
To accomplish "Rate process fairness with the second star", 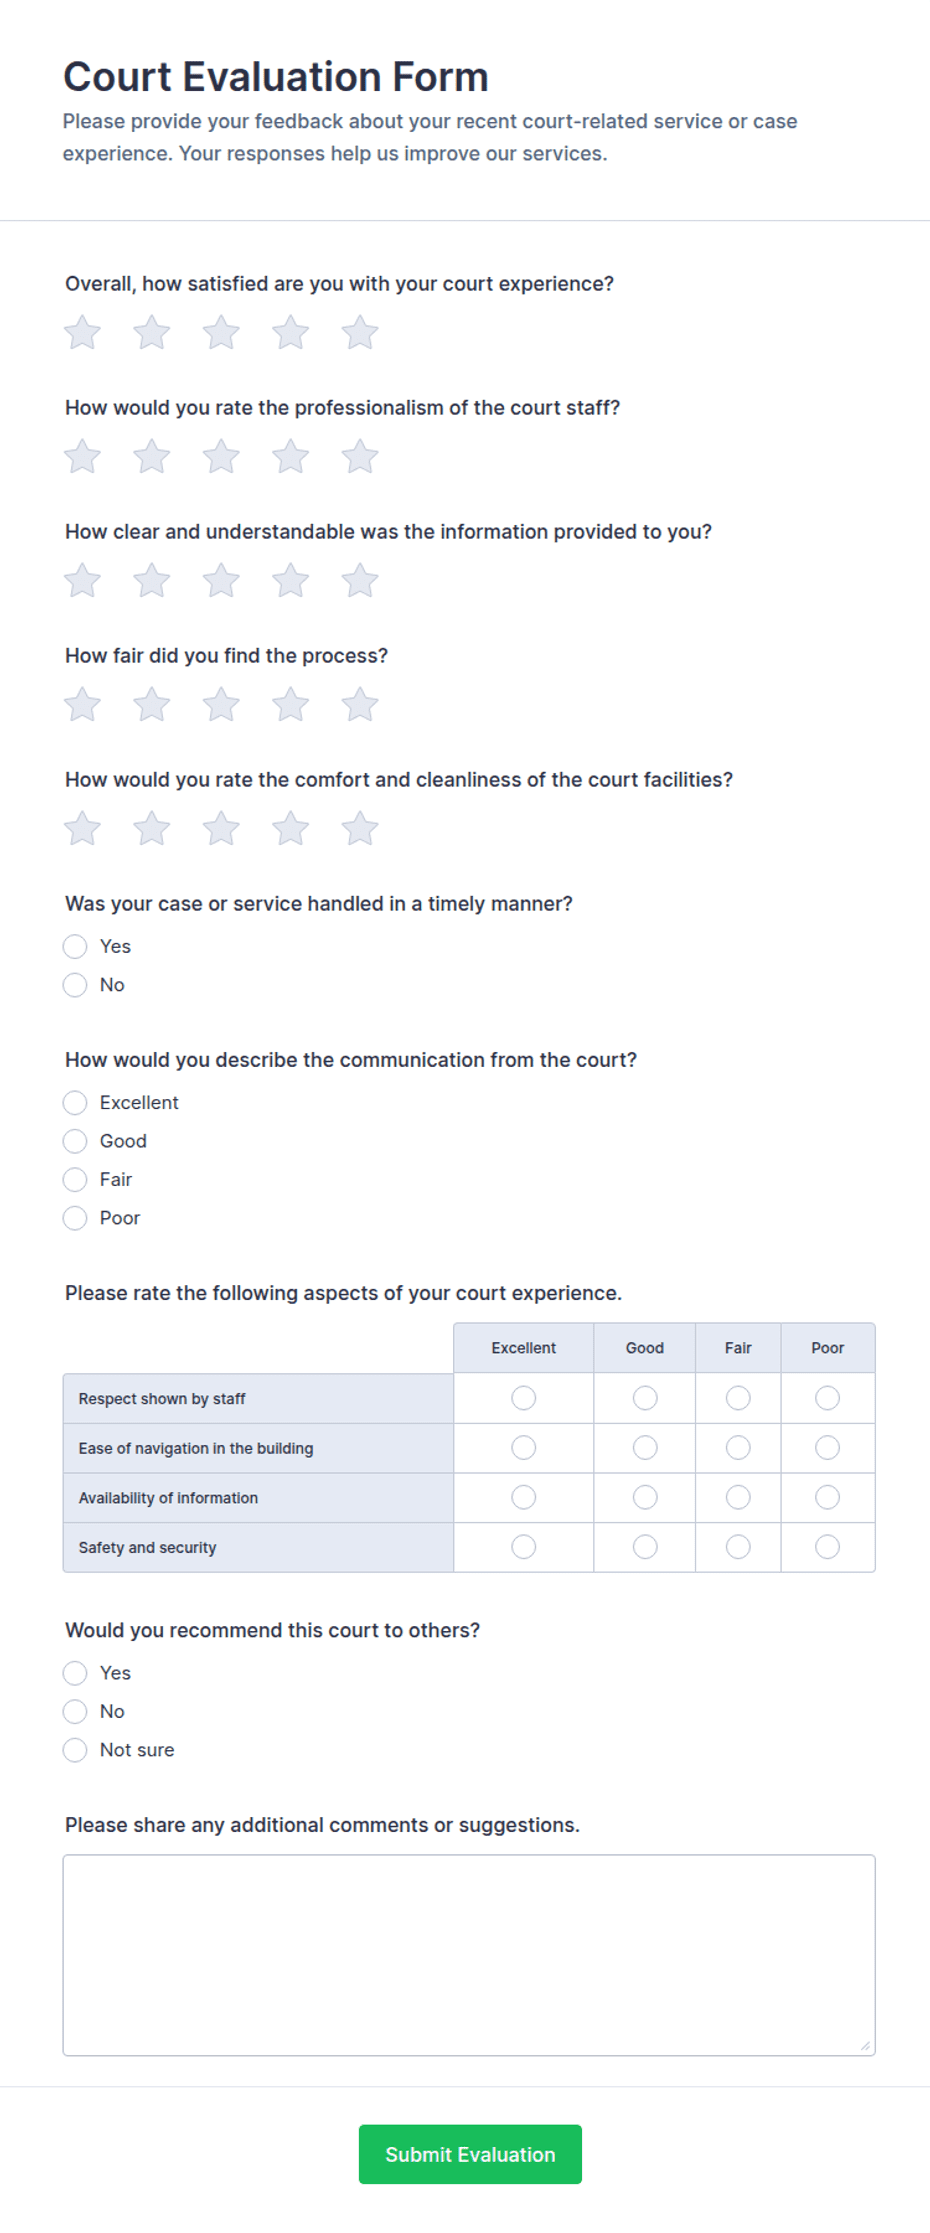I will point(152,705).
